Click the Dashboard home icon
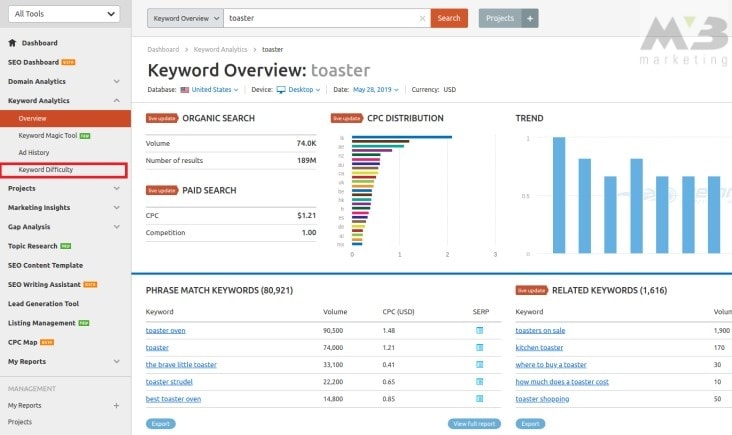The image size is (732, 435). 12,43
